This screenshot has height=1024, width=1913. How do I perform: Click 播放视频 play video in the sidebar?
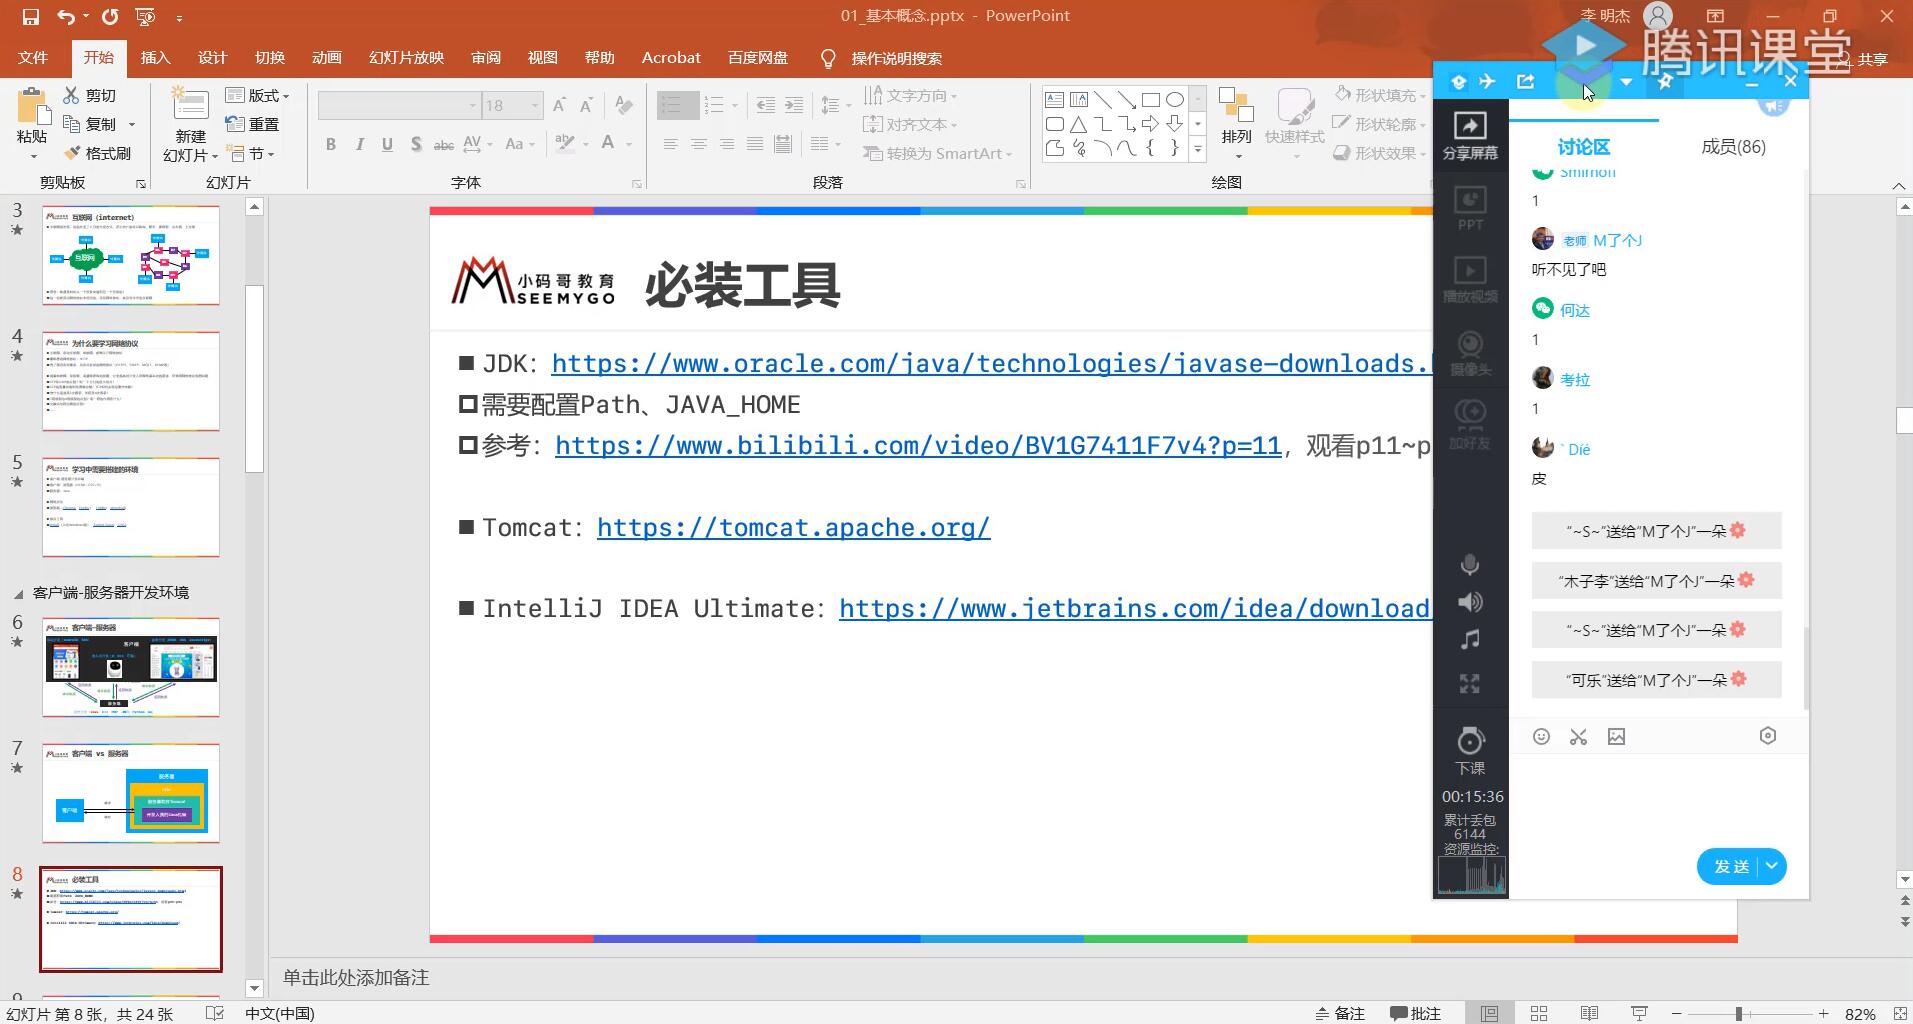pos(1470,280)
